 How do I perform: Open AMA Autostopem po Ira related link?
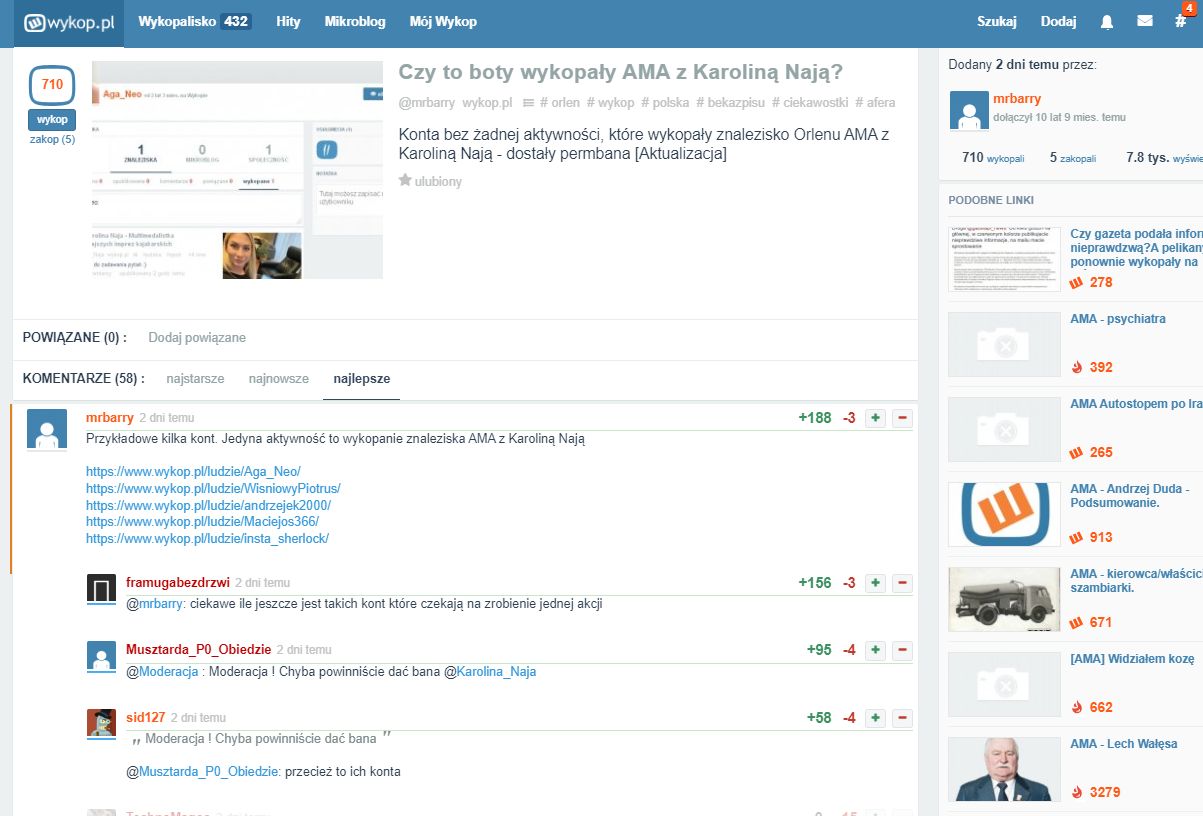coord(1136,404)
